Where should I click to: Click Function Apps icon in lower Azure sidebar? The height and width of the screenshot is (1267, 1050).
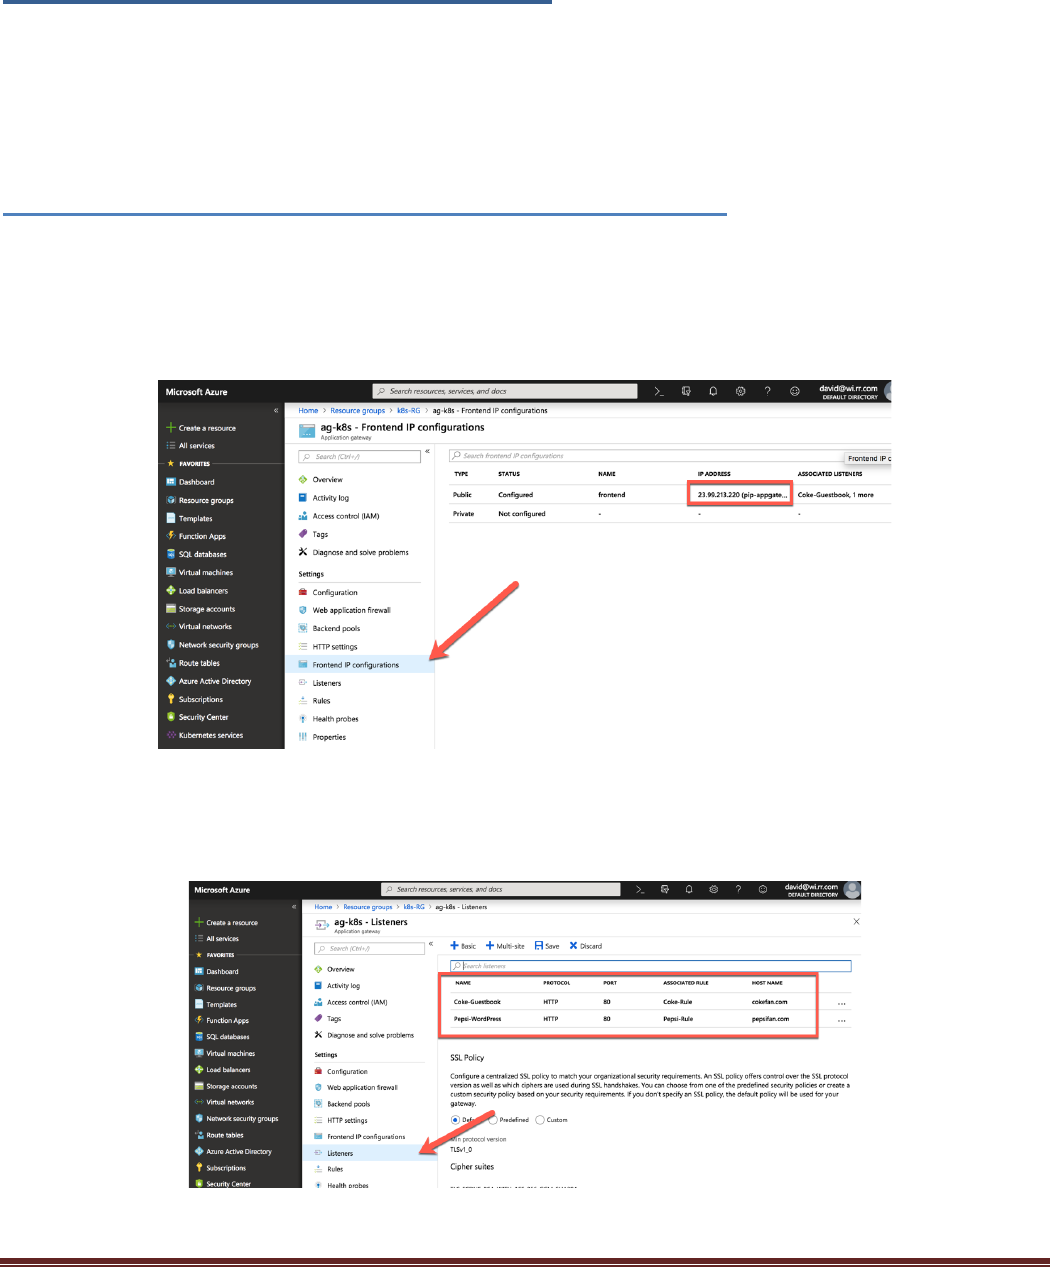tap(199, 1020)
